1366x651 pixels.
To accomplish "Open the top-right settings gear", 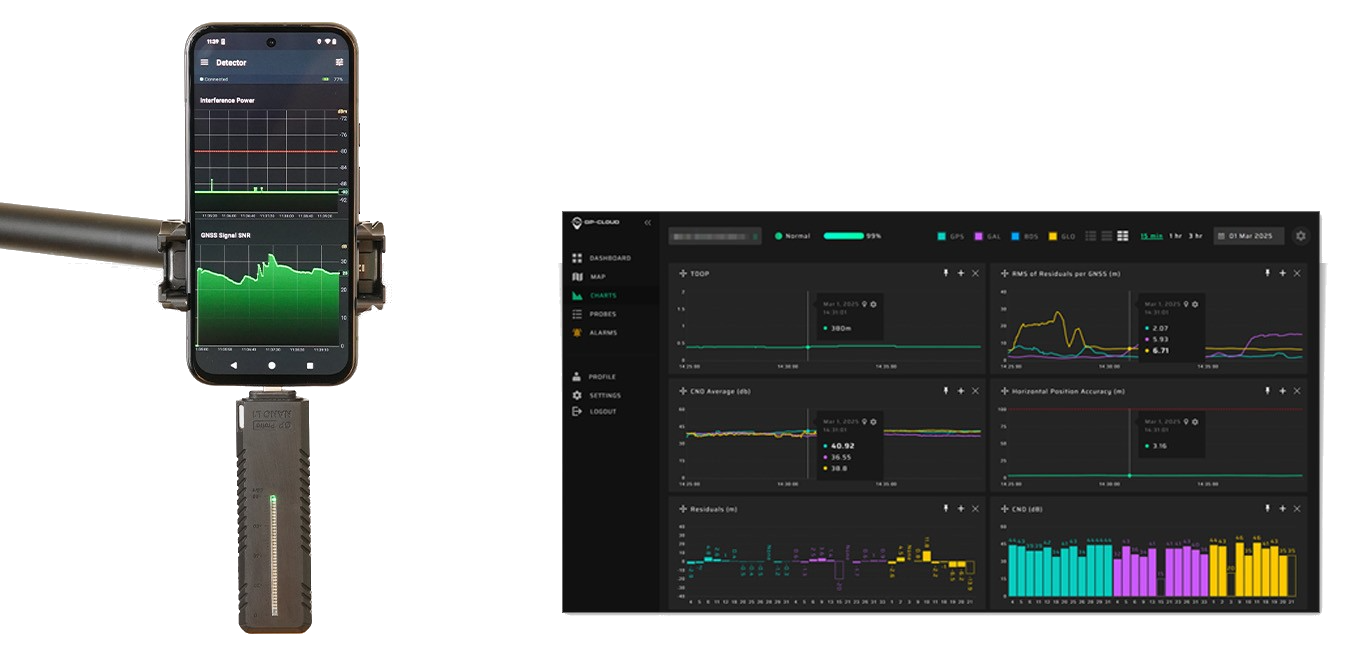I will click(x=1300, y=236).
